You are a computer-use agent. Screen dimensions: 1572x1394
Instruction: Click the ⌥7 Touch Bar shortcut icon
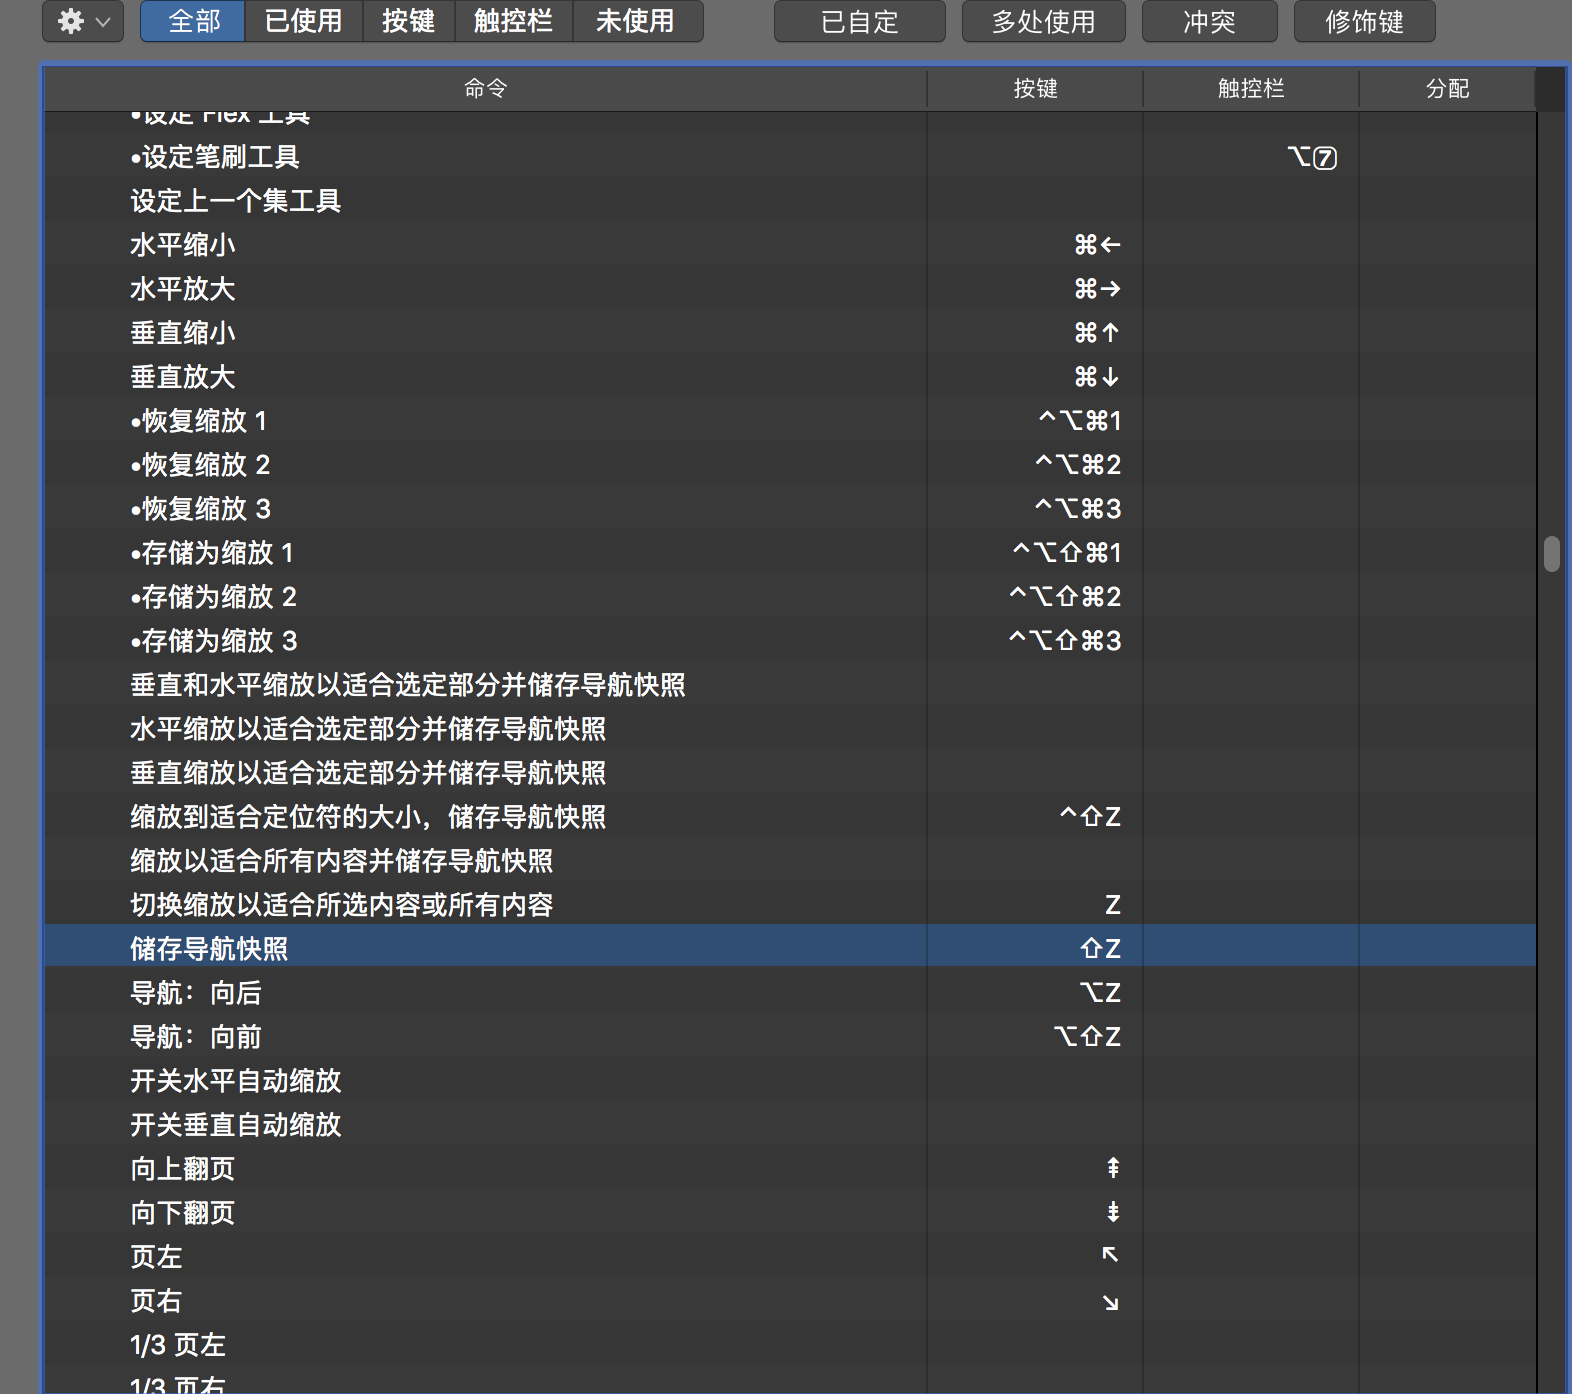coord(1312,157)
